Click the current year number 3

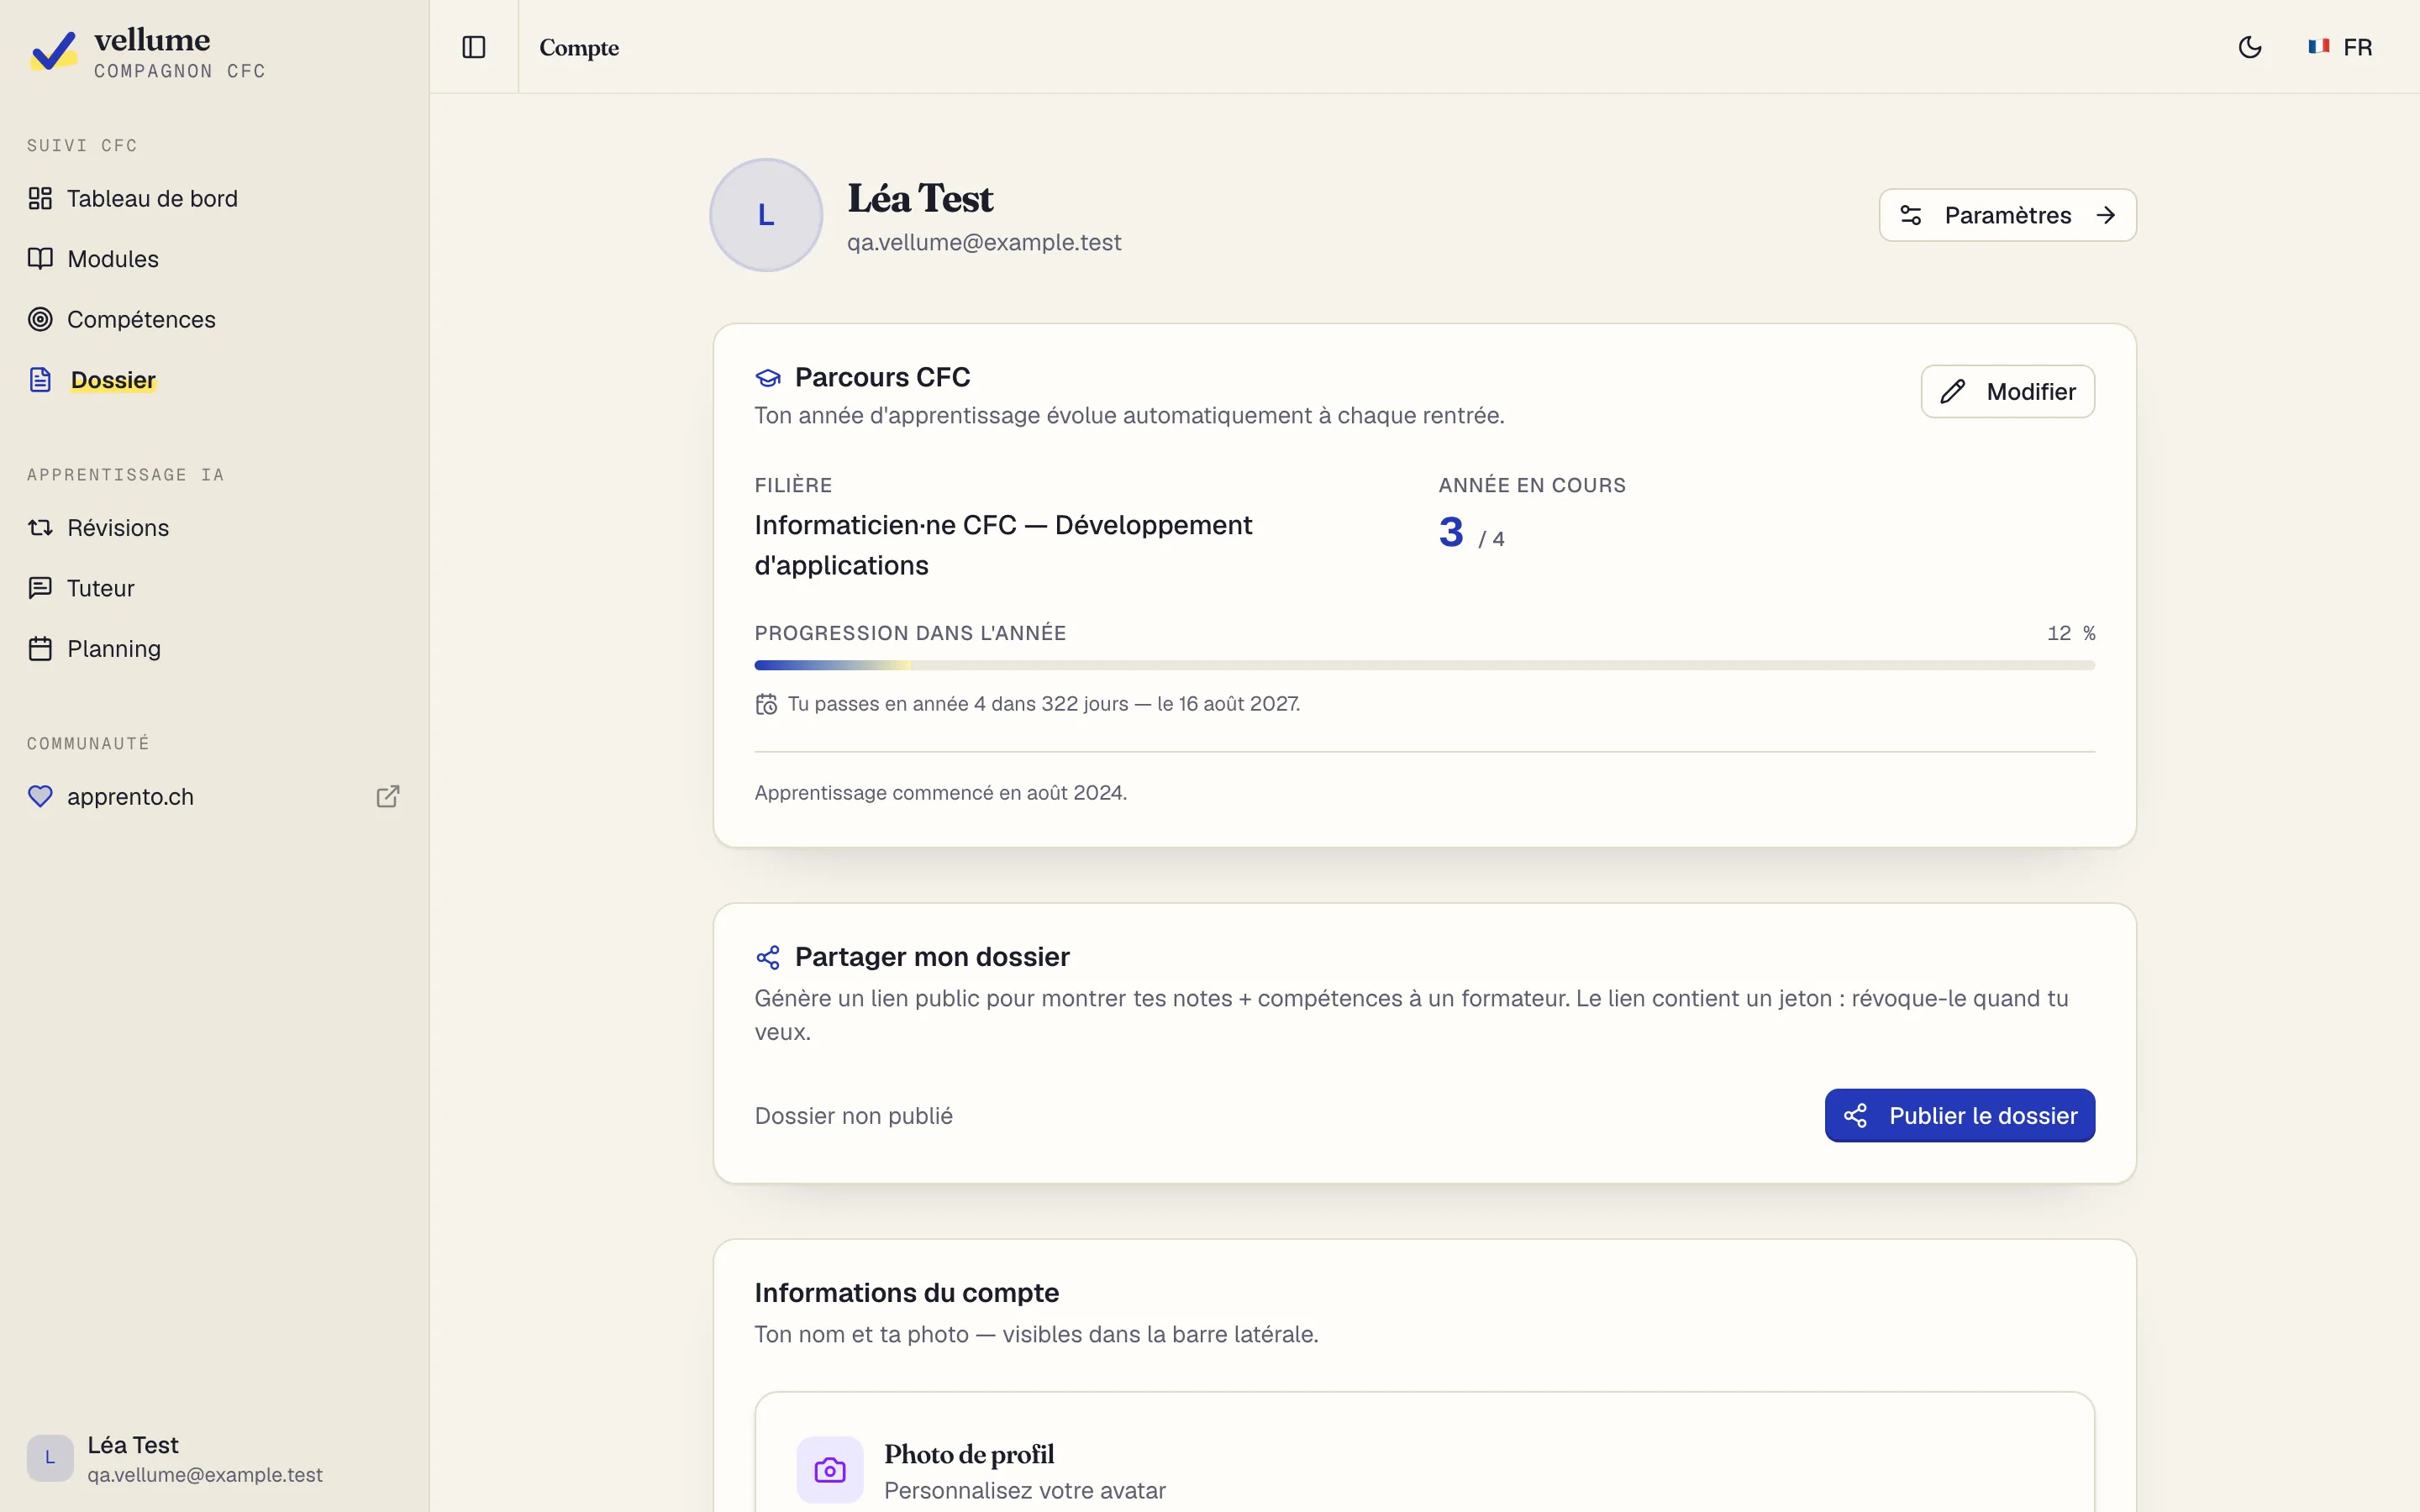[1451, 532]
